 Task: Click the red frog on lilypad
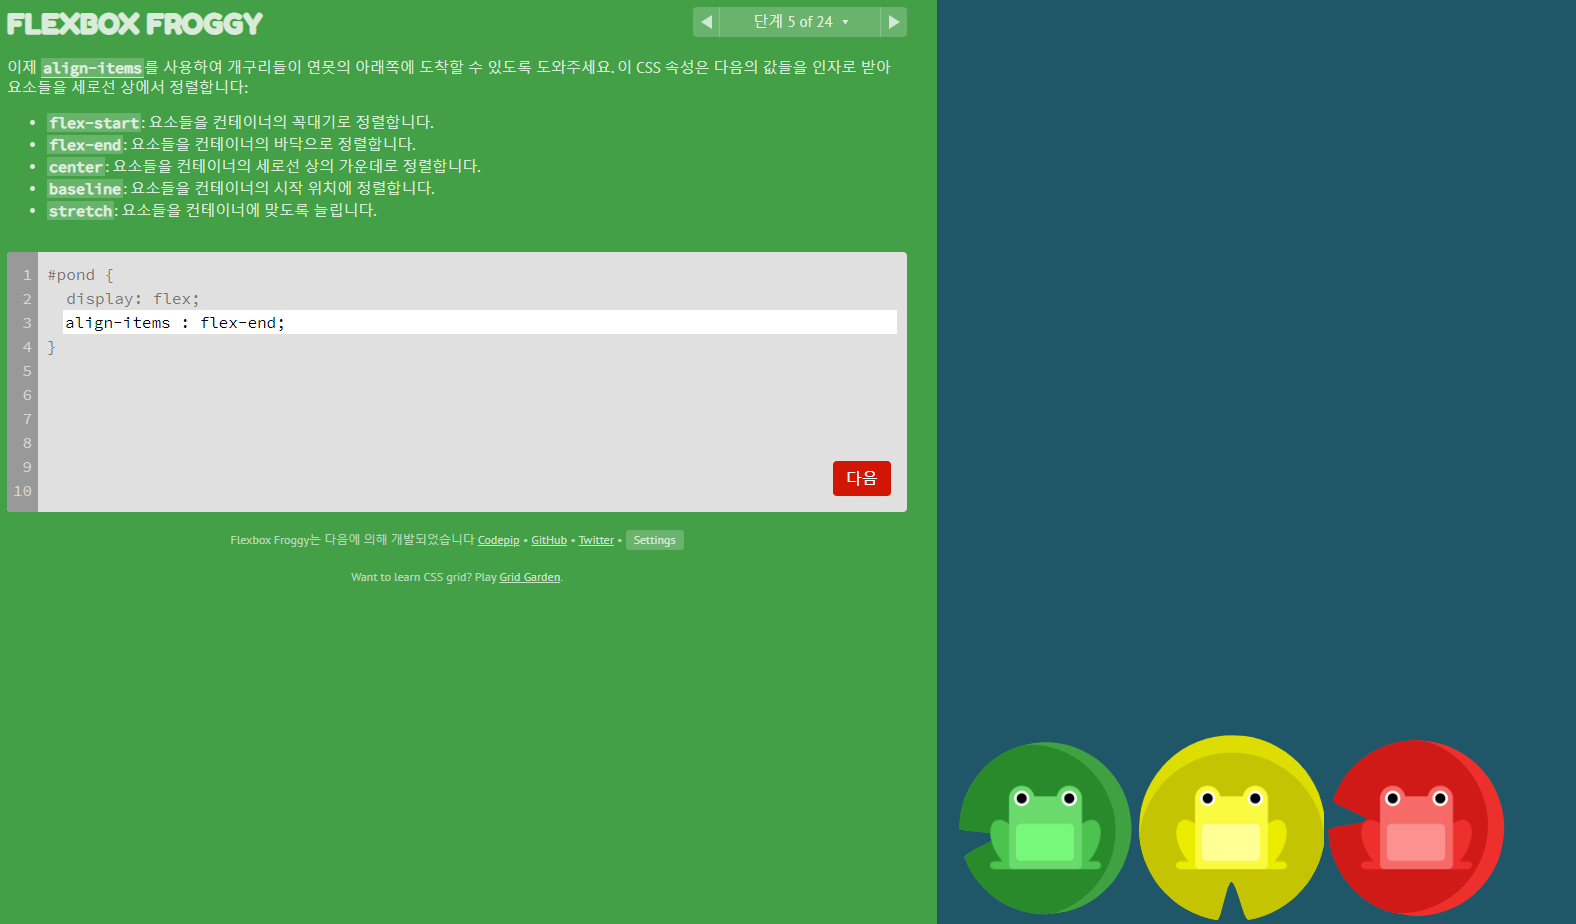[x=1416, y=828]
